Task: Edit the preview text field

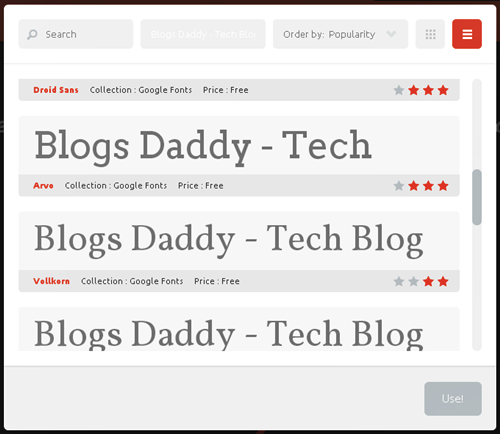Action: coord(203,34)
